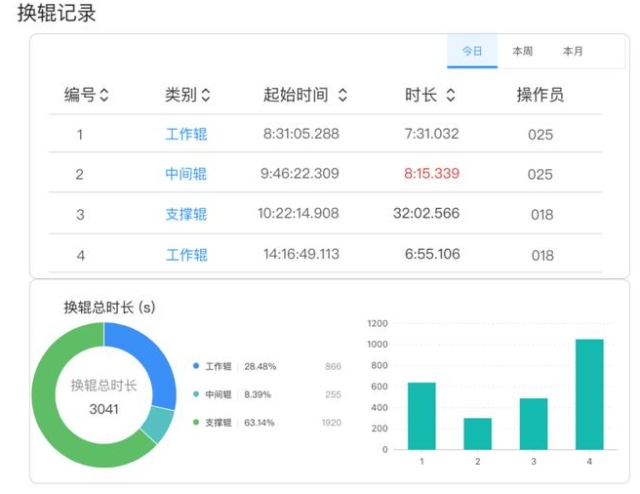This screenshot has height=494, width=640.
Task: Sort records by 时长 duration
Action: [450, 95]
